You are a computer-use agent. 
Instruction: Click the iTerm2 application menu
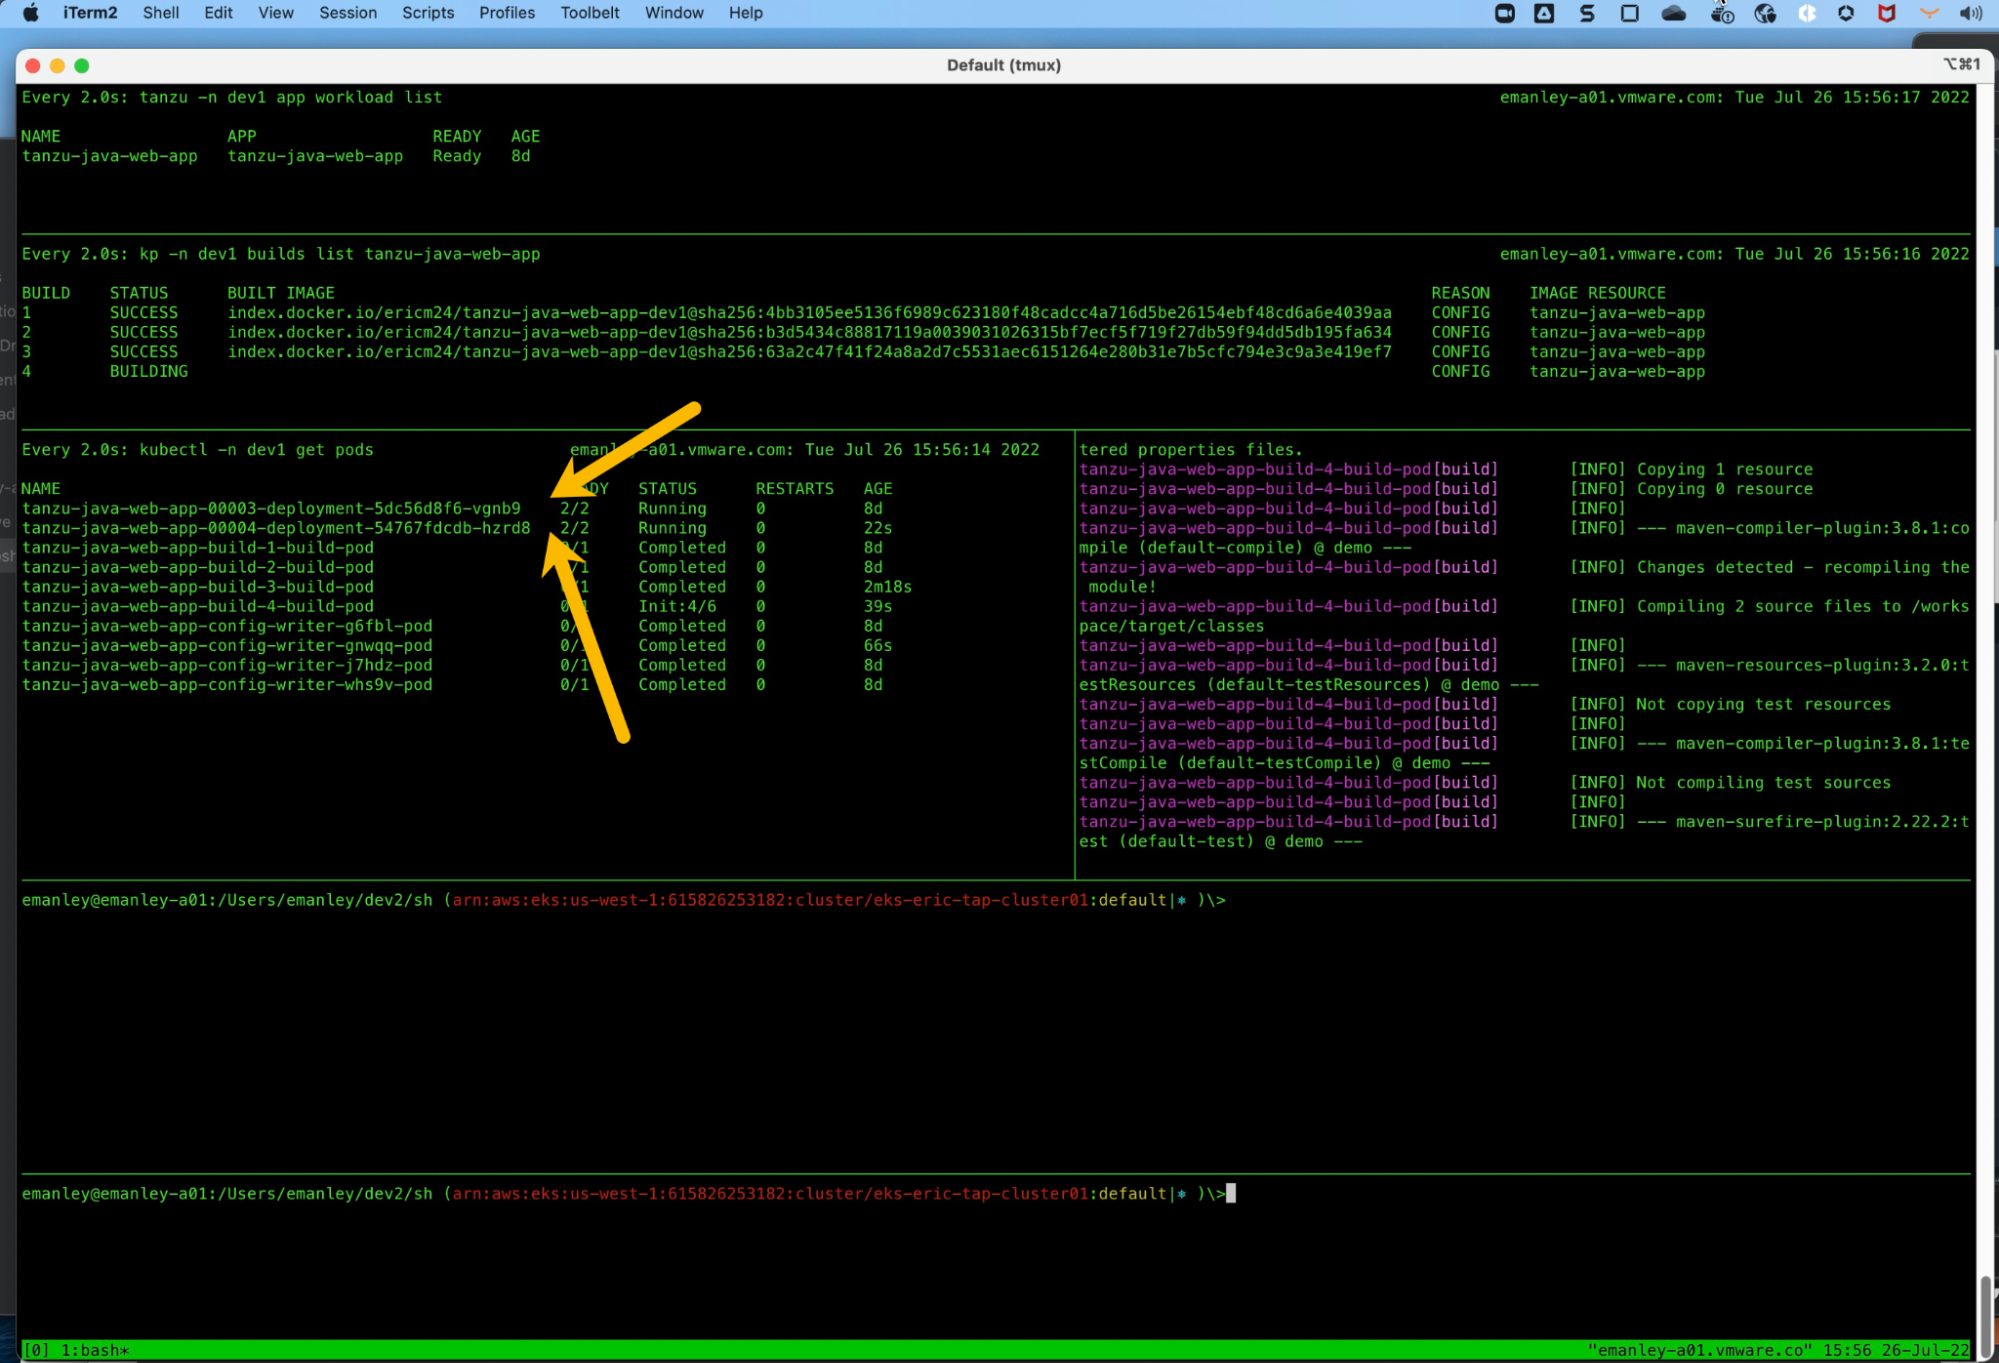[x=90, y=13]
